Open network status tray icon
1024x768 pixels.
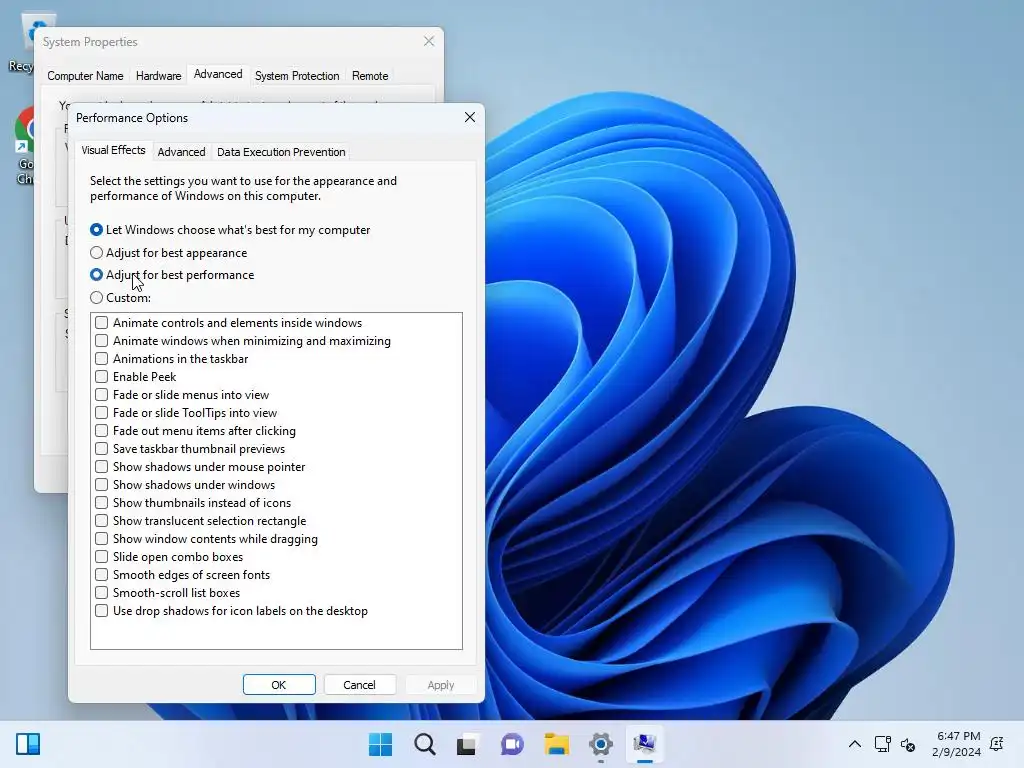pyautogui.click(x=882, y=744)
